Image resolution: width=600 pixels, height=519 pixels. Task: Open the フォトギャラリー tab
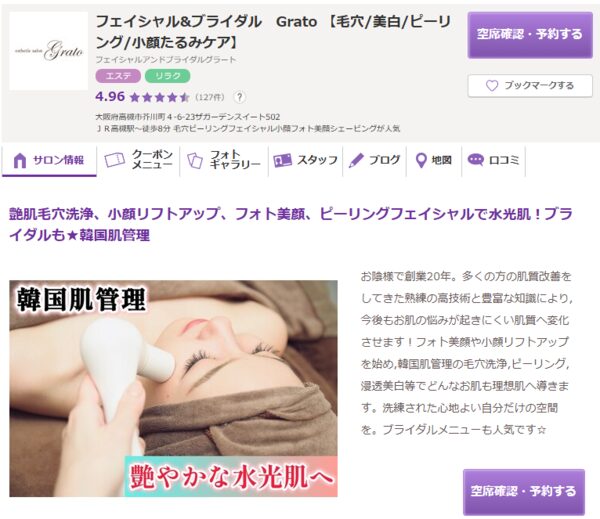coord(224,160)
